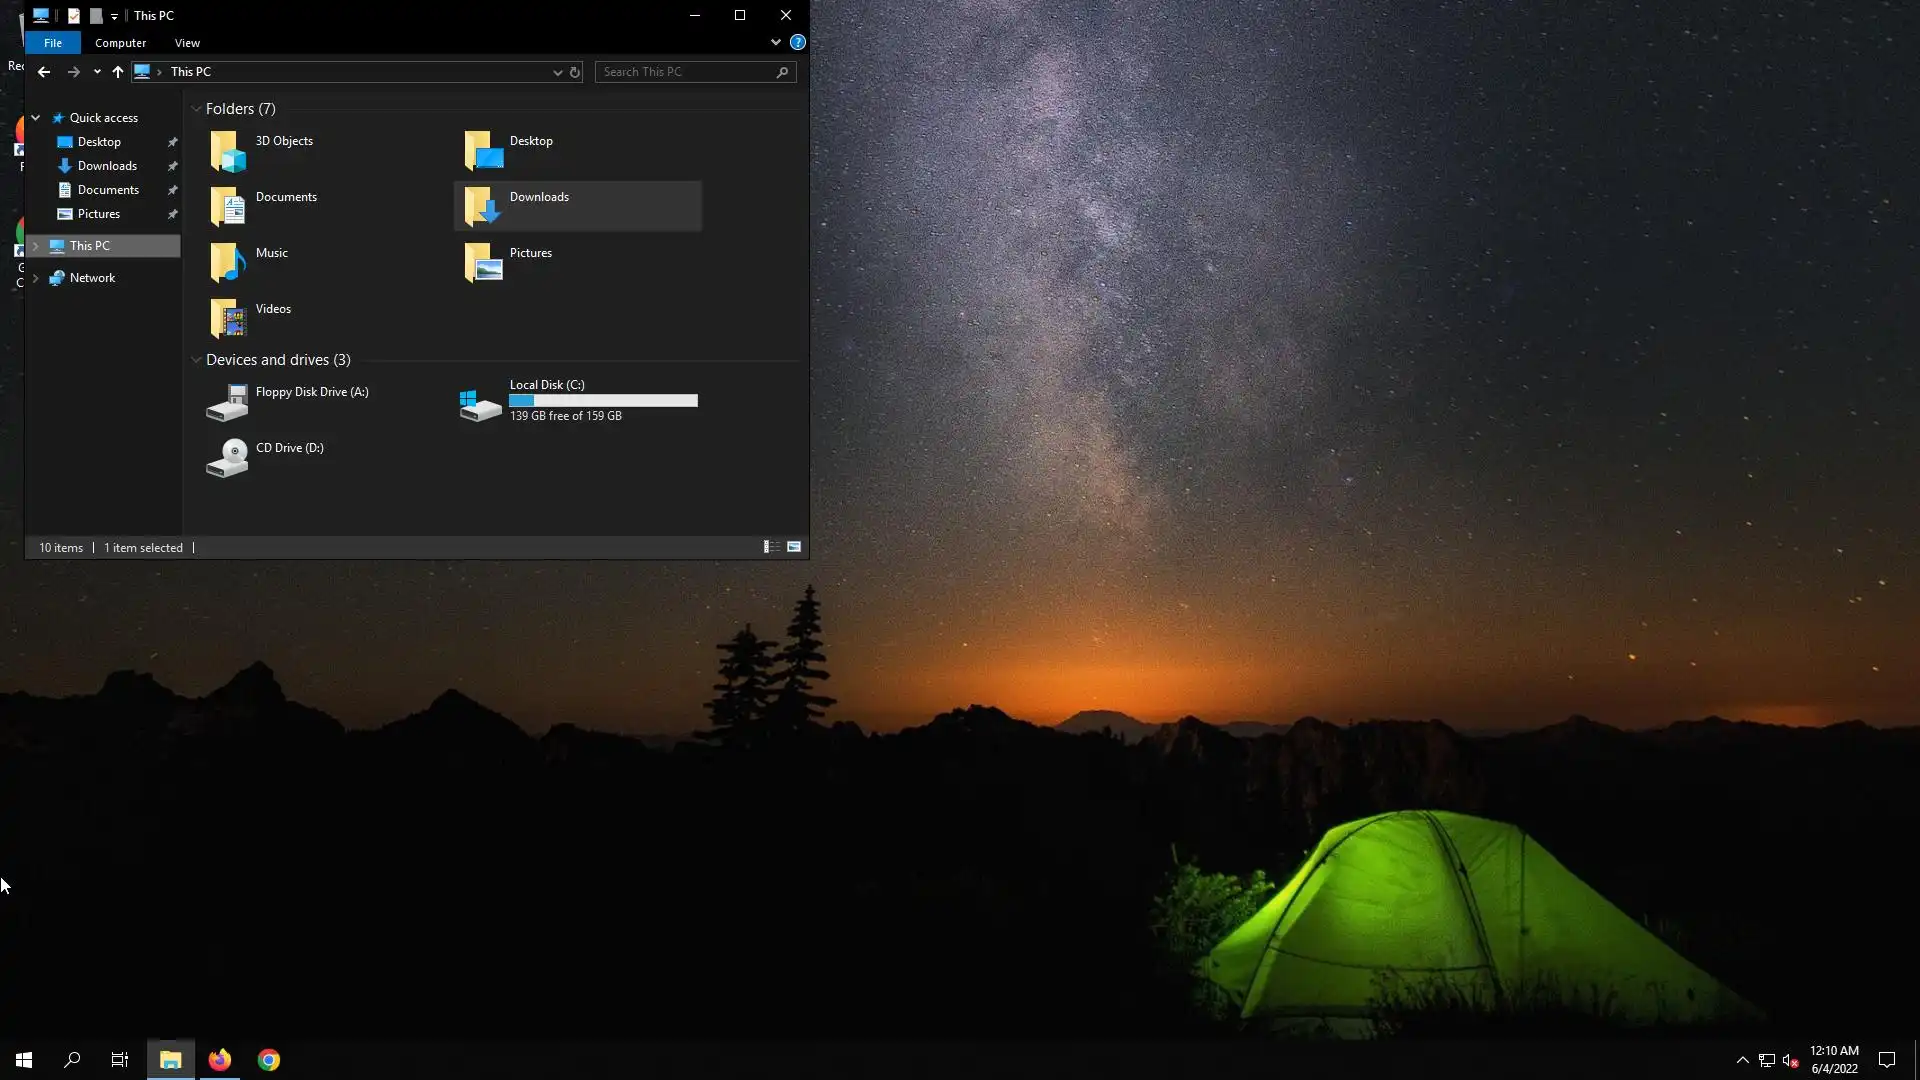Toggle ribbon expand chevron
1920x1080 pixels.
point(775,42)
